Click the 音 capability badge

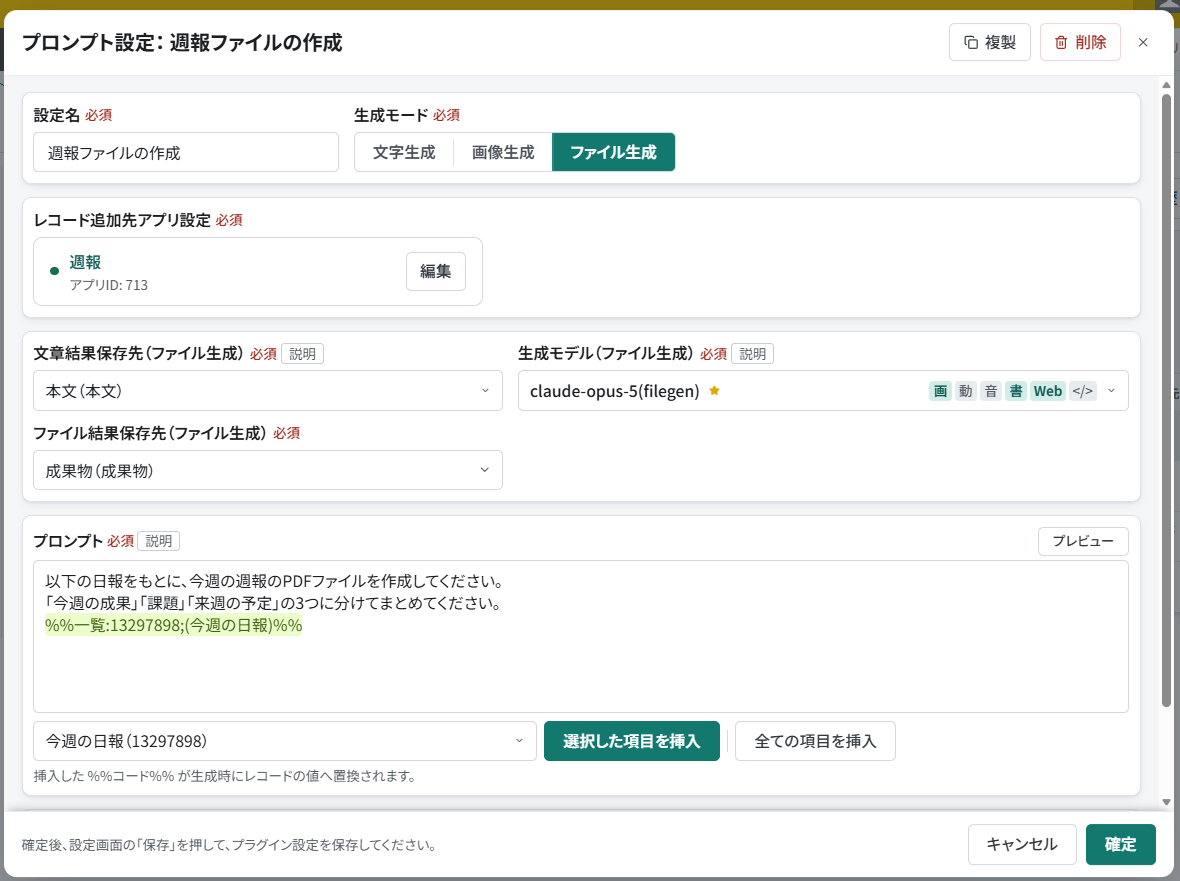point(991,391)
